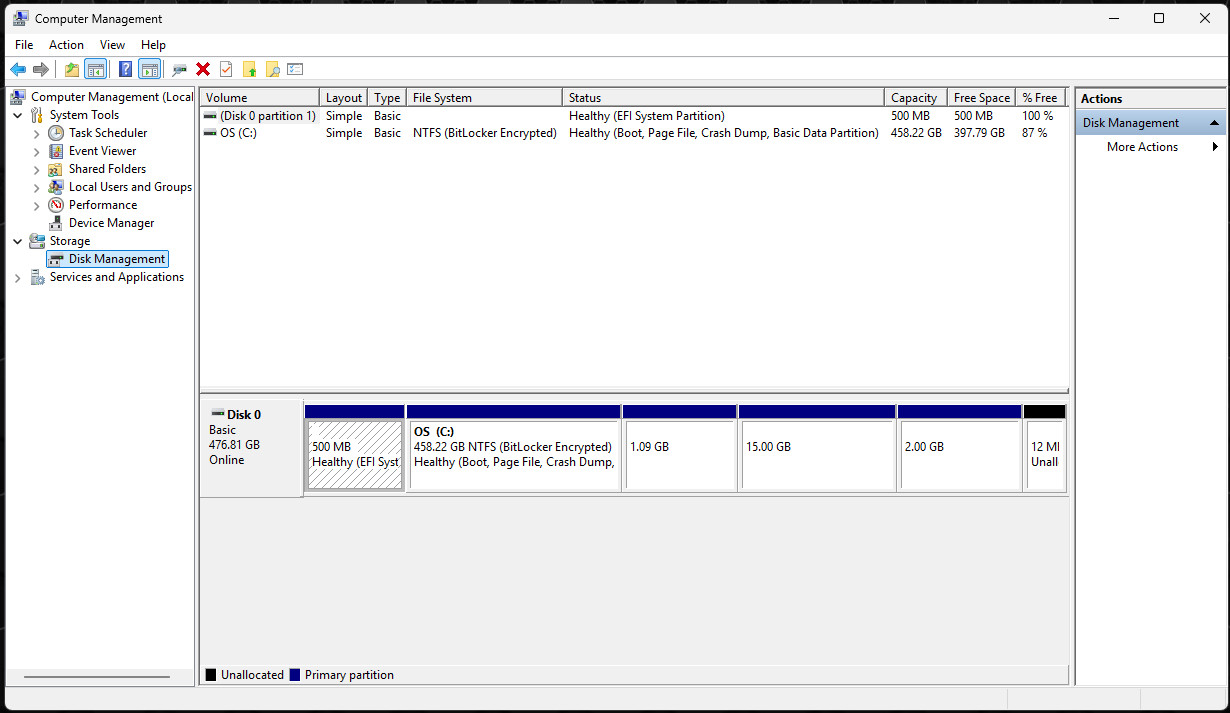The width and height of the screenshot is (1230, 713).
Task: Select the 12 MB unallocated block
Action: point(1045,448)
